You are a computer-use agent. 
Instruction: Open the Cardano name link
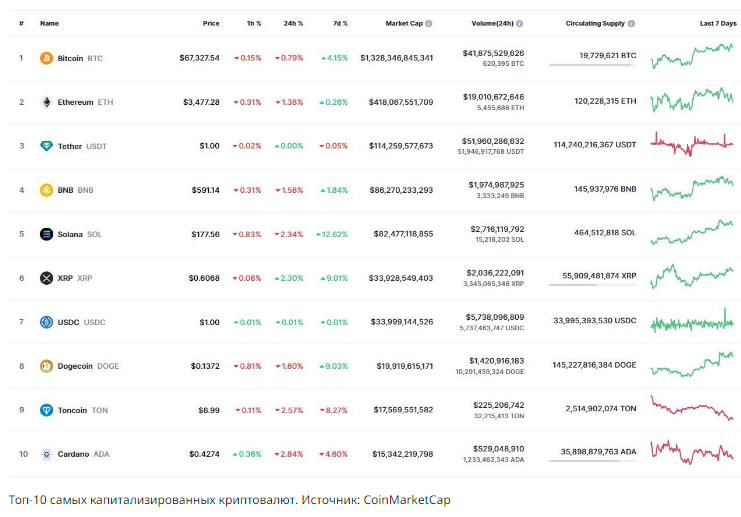point(73,454)
